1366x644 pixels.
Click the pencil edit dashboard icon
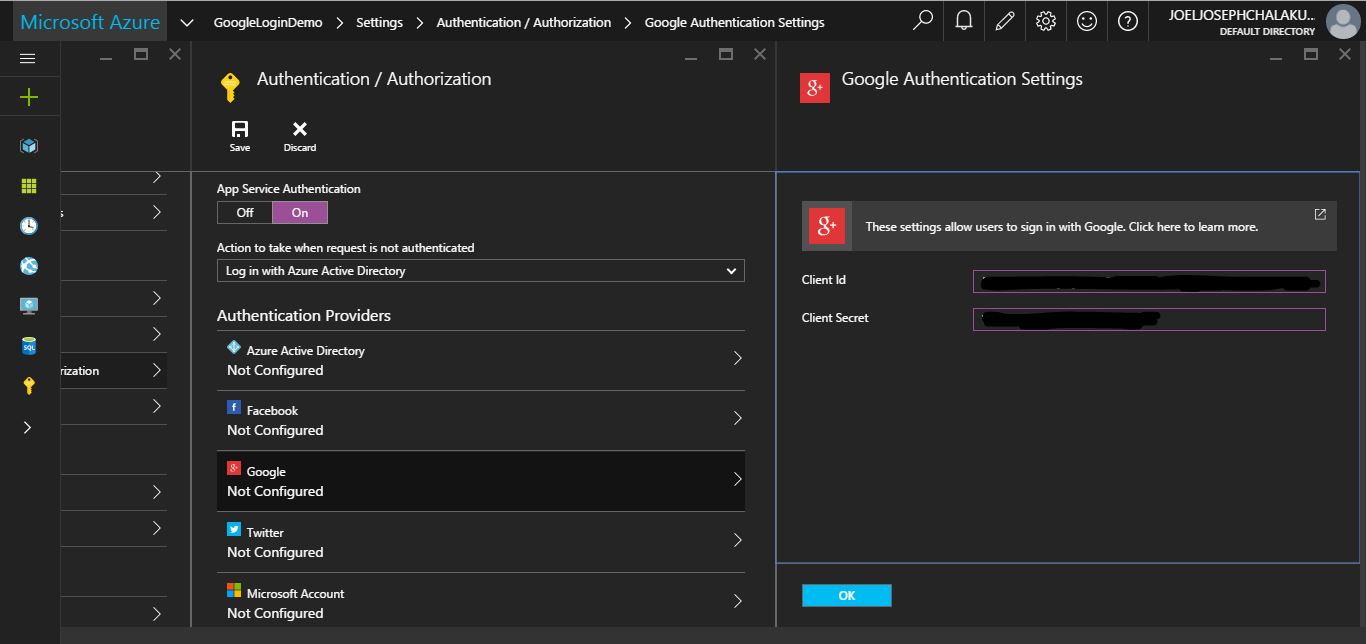point(1005,20)
